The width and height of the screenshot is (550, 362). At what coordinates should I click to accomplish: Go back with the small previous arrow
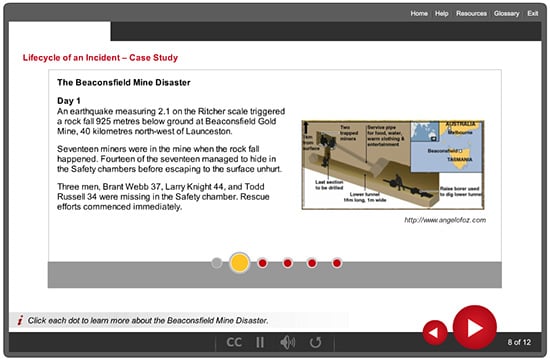[435, 332]
